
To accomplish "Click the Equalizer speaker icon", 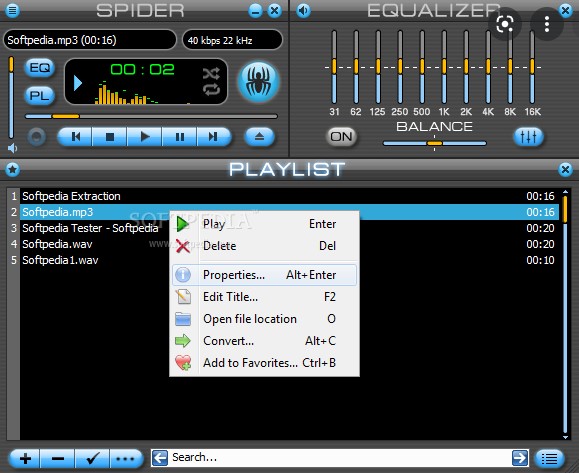I will pos(304,10).
